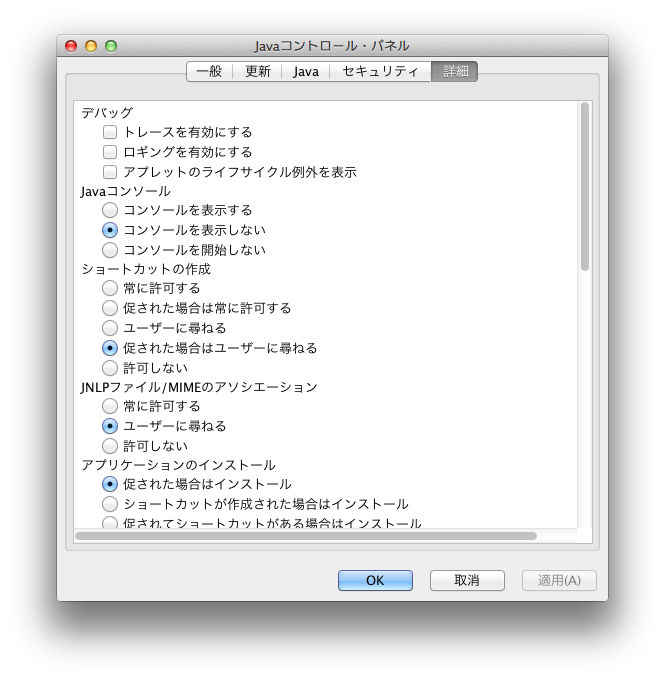Screen dimensions: 665x680
Task: Check アプレットのライフサイクル例外を表示
Action: coord(110,172)
